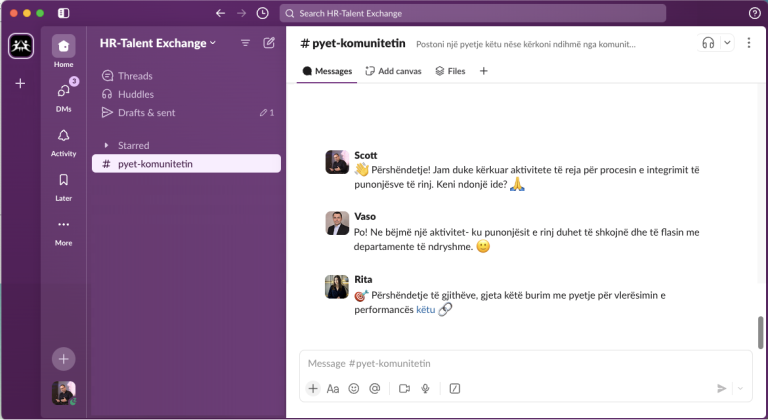The width and height of the screenshot is (768, 420).
Task: Open the "këtu" link in Rita's message
Action: point(425,310)
